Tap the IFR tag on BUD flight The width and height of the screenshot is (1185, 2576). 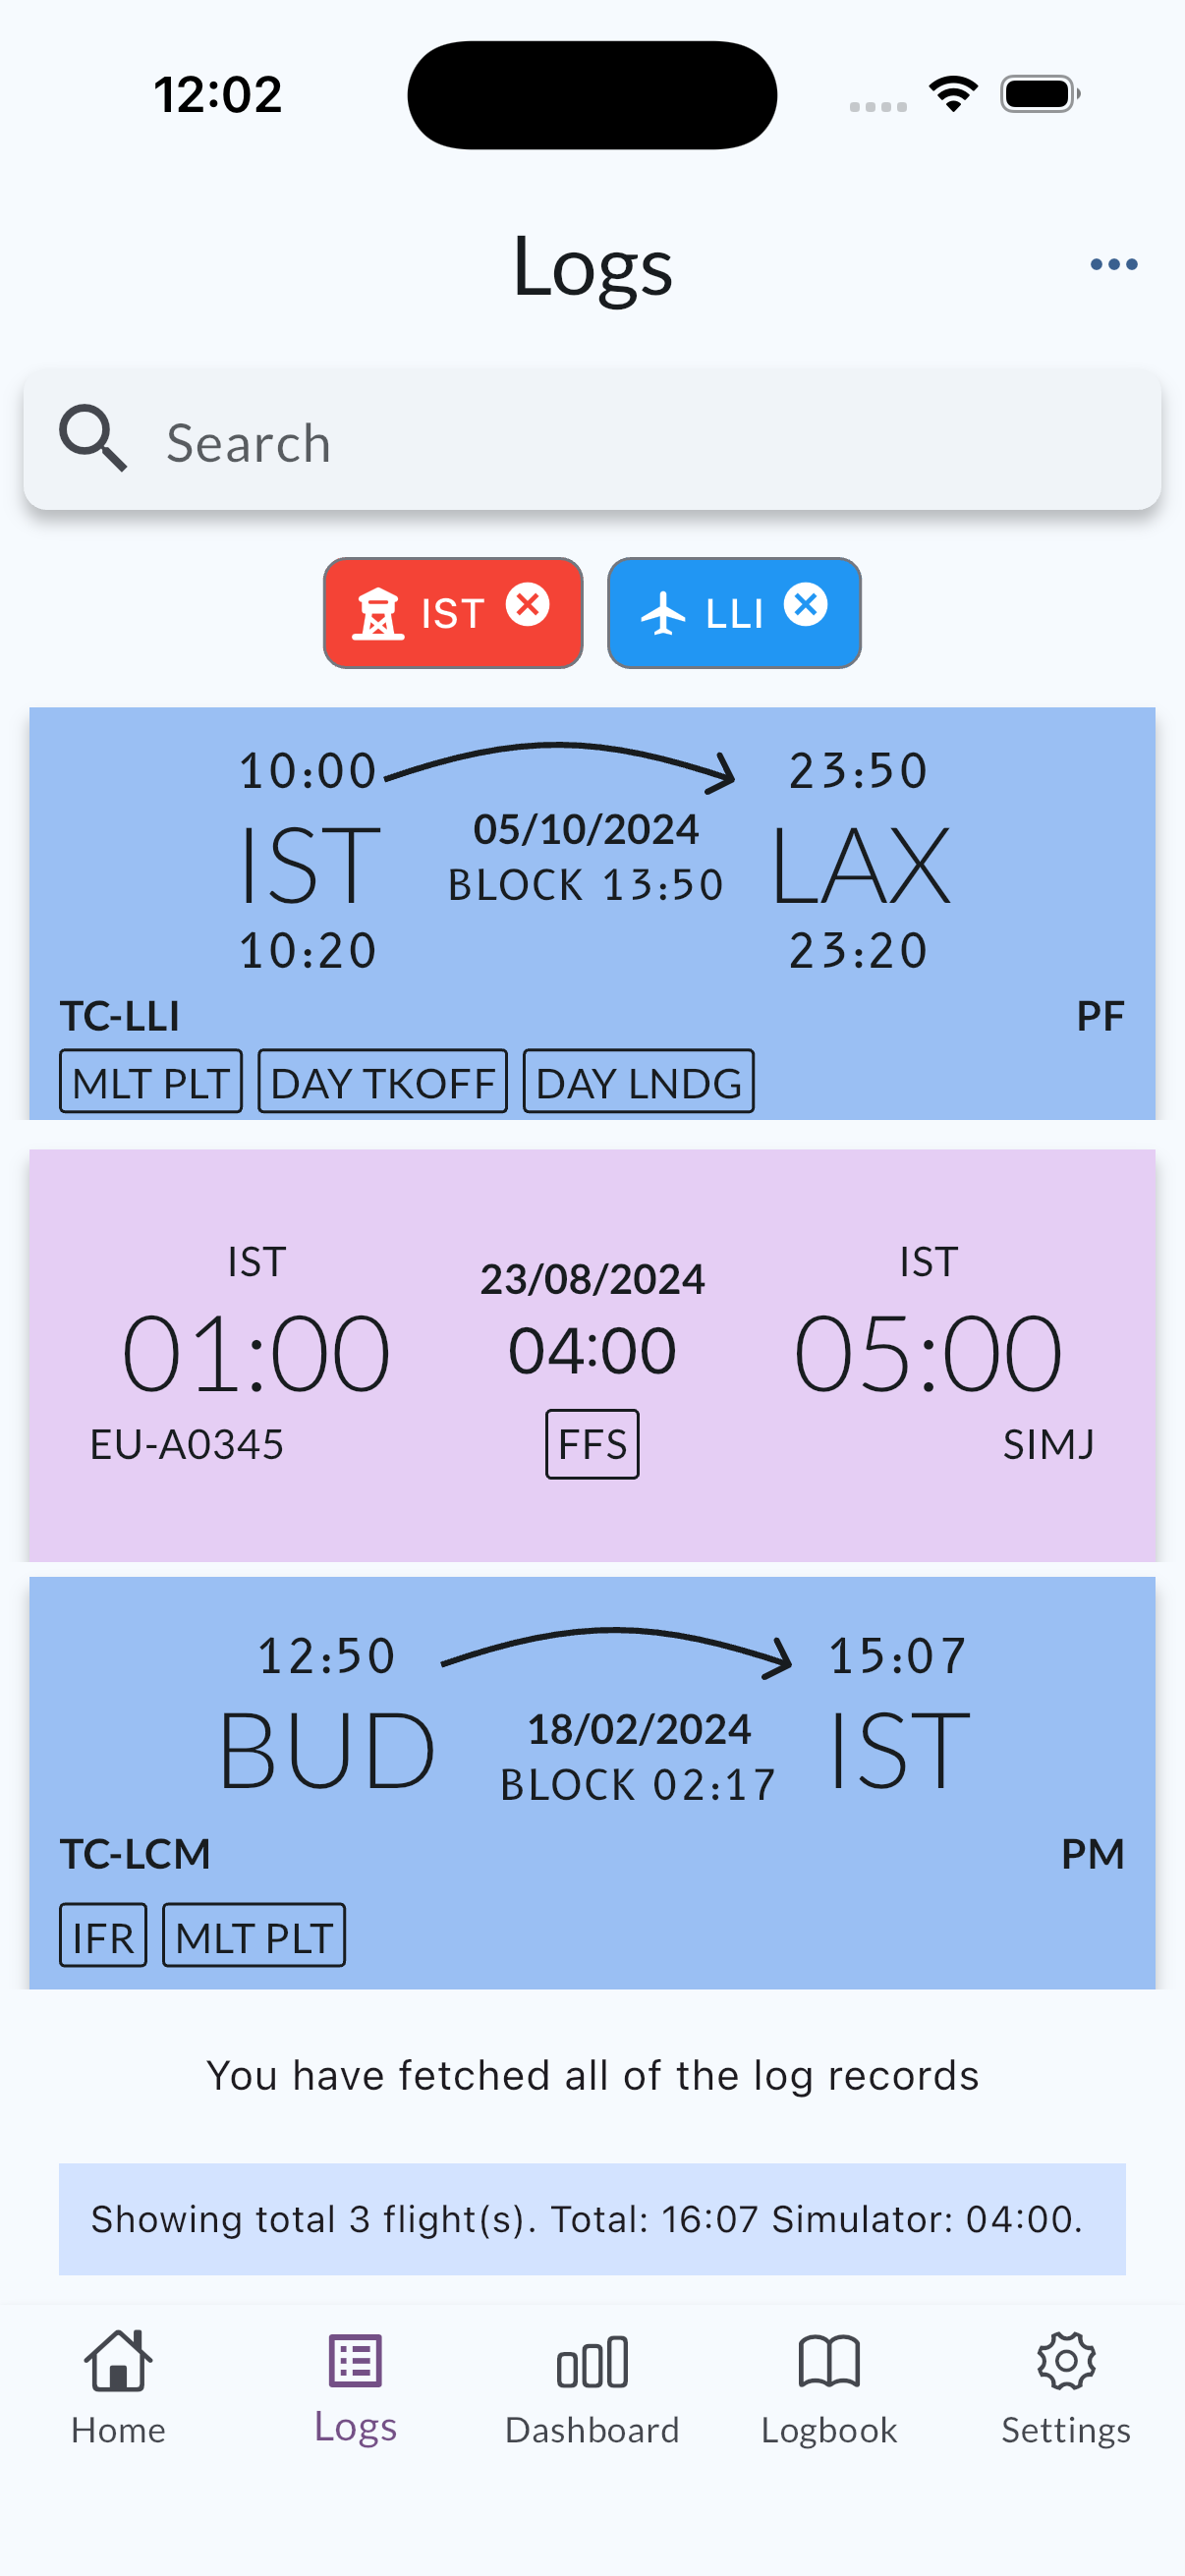pyautogui.click(x=103, y=1936)
